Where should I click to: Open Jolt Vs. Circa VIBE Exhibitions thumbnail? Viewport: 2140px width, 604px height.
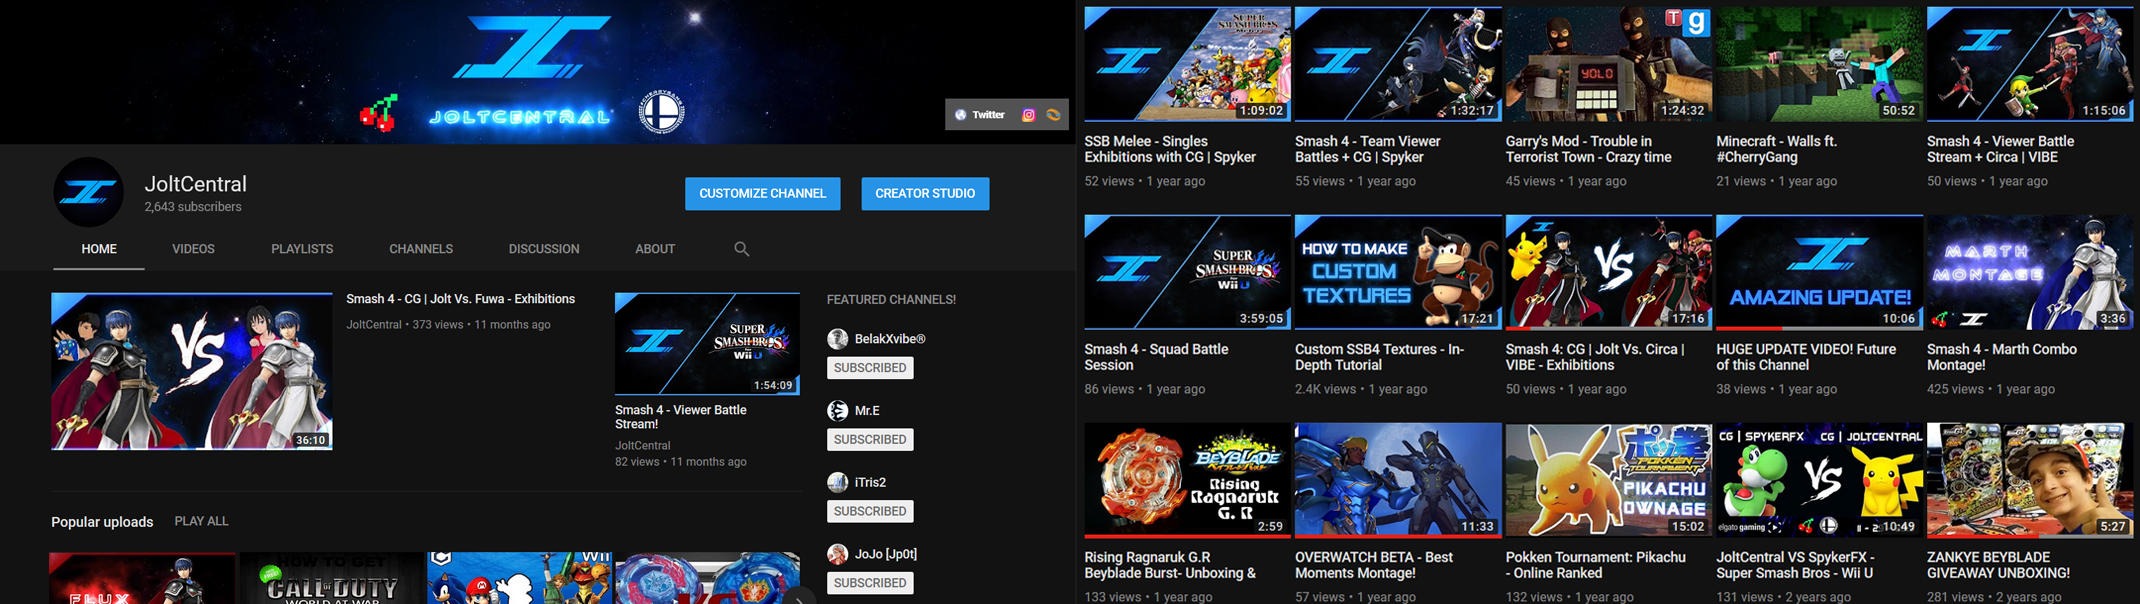coord(1609,272)
